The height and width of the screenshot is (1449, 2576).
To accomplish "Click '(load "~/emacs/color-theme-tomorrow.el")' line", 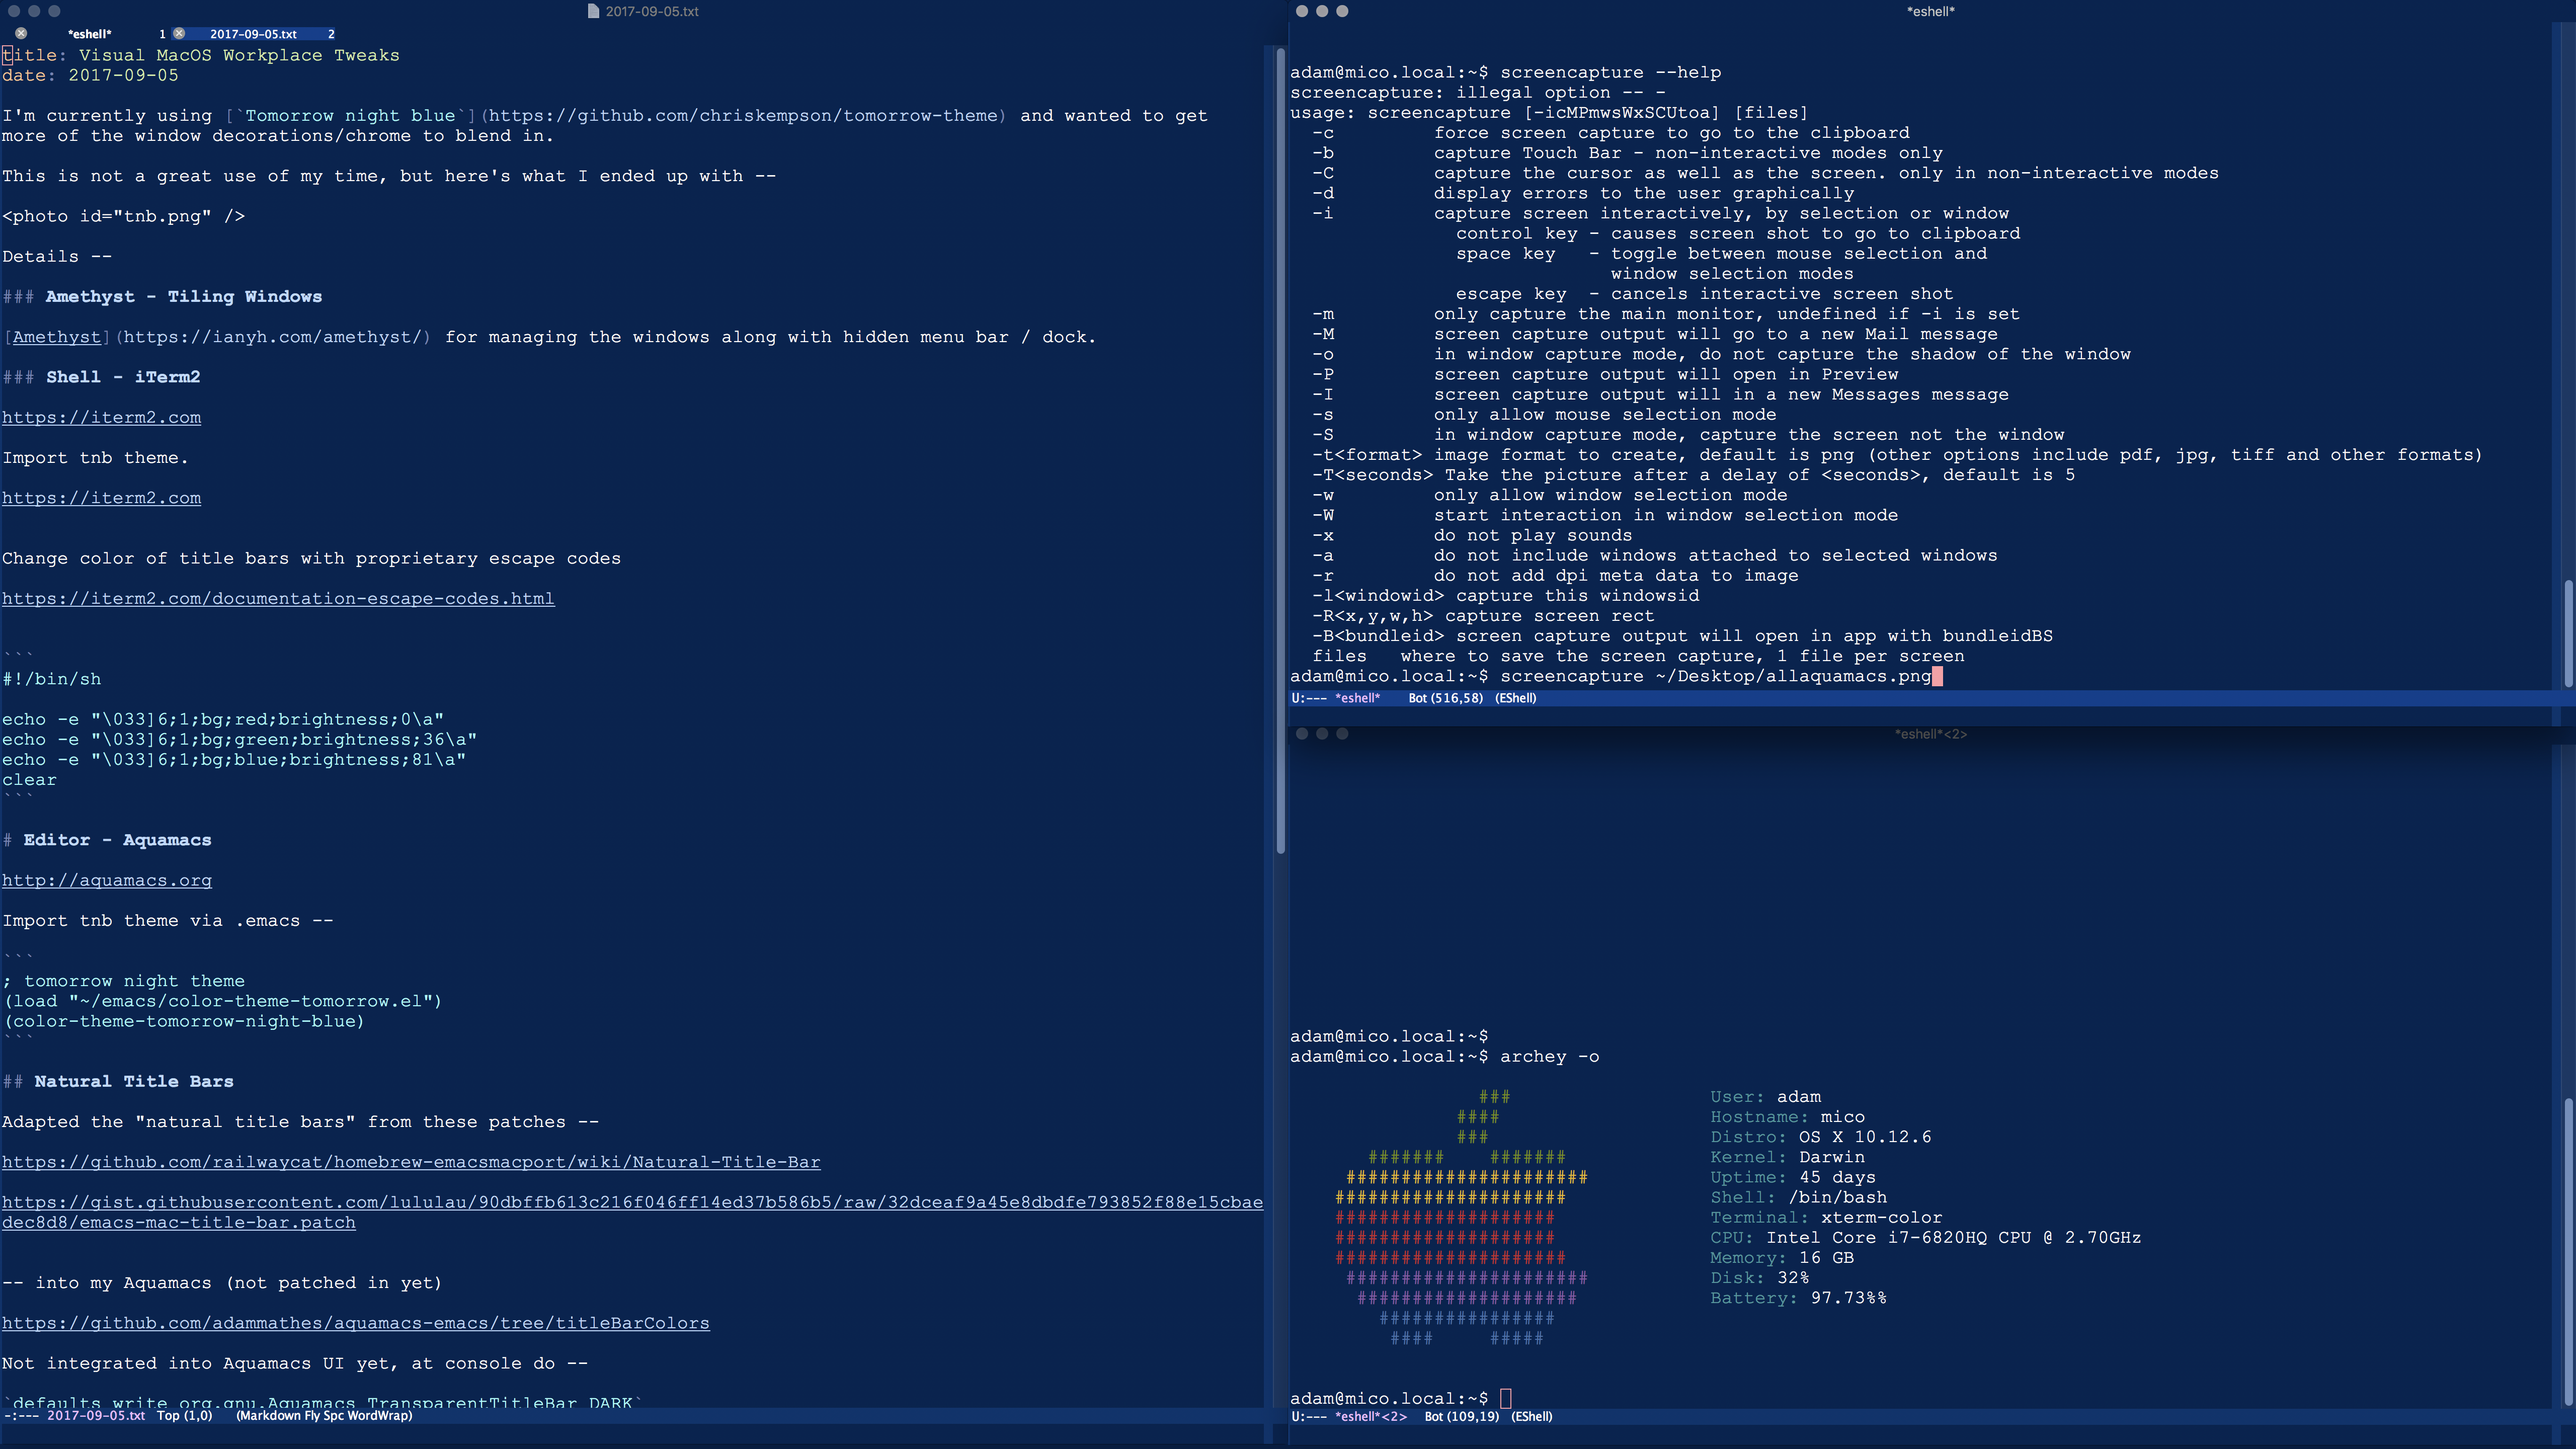I will (222, 1002).
